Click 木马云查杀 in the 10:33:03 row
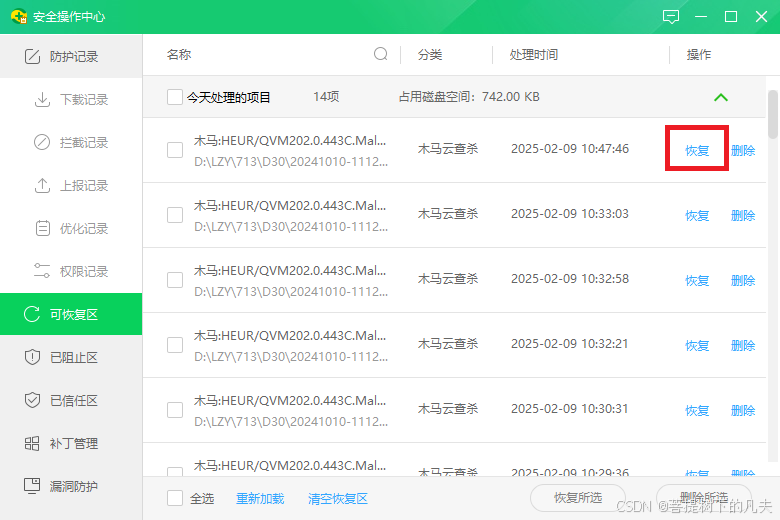This screenshot has width=780, height=520. 448,213
